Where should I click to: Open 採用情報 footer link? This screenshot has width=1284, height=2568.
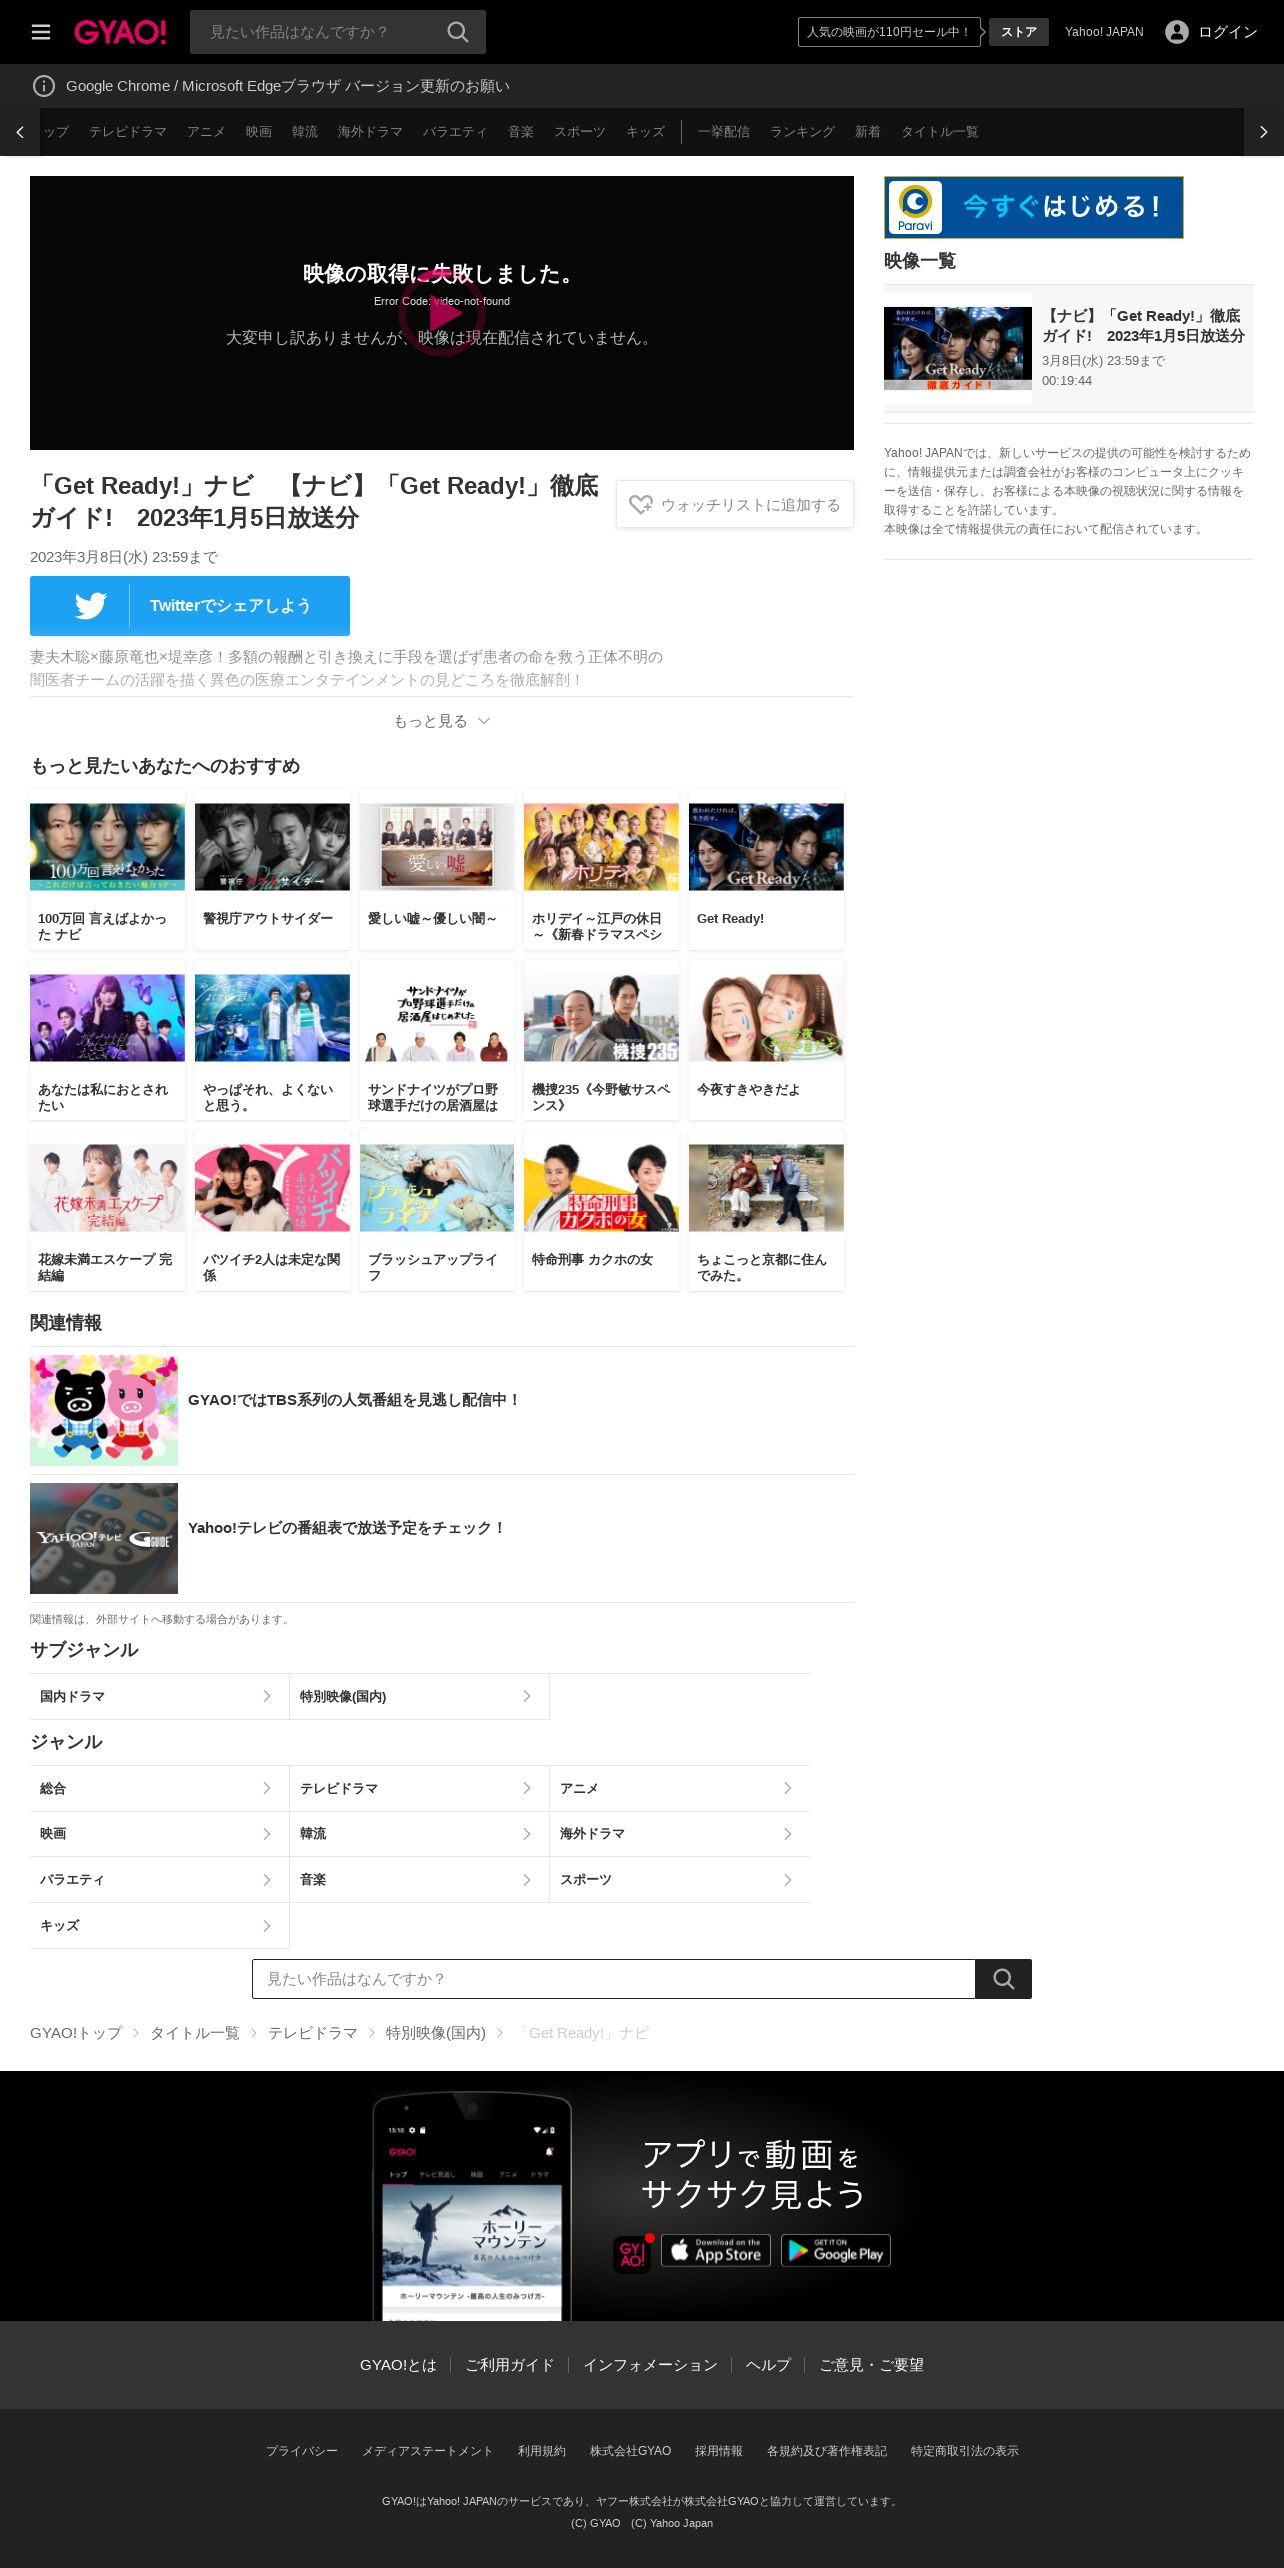719,2451
